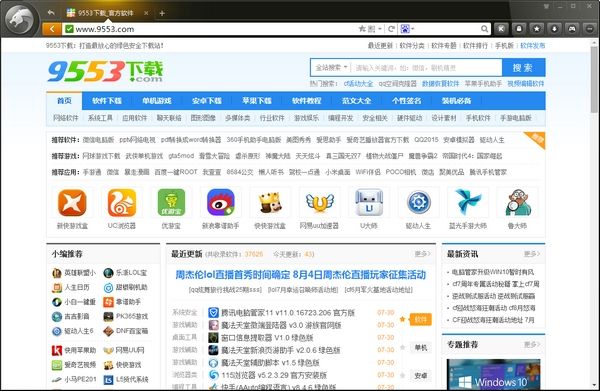
Task: Open favorites star toolbar button
Action: 537,29
